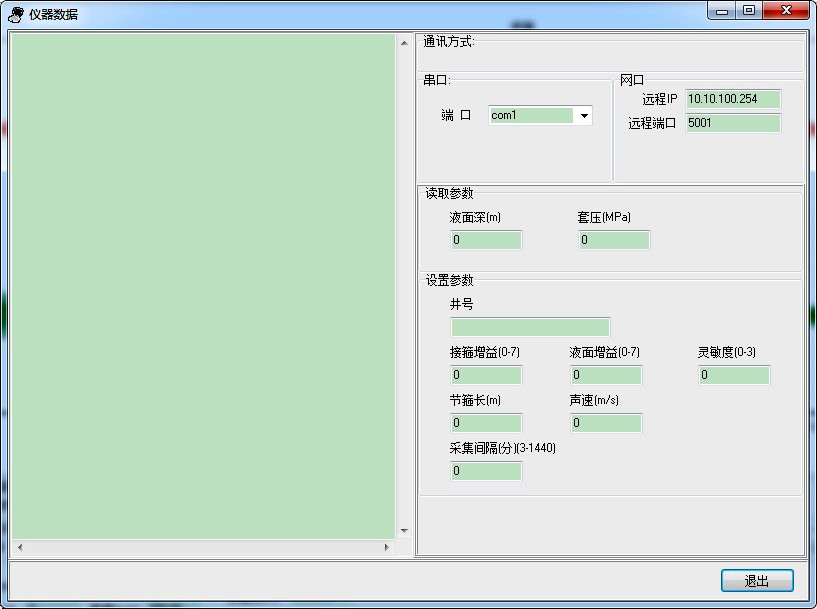Click the right arrow of horizontal scrollbar
The image size is (817, 609).
coord(387,548)
